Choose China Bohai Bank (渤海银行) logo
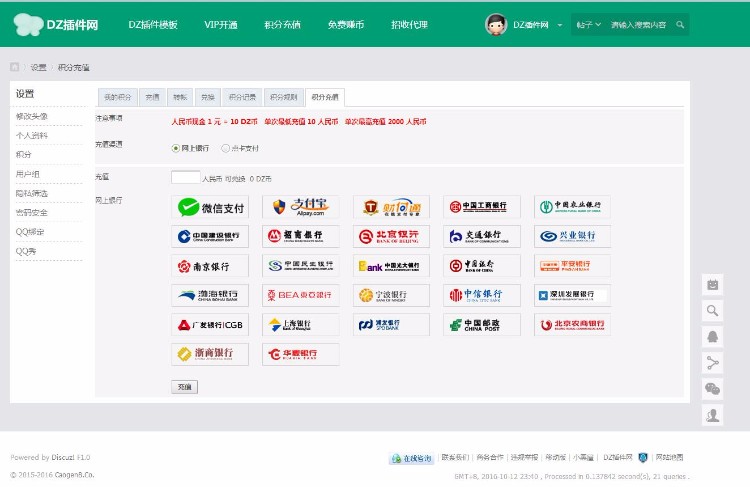The height and width of the screenshot is (487, 750). tap(210, 295)
